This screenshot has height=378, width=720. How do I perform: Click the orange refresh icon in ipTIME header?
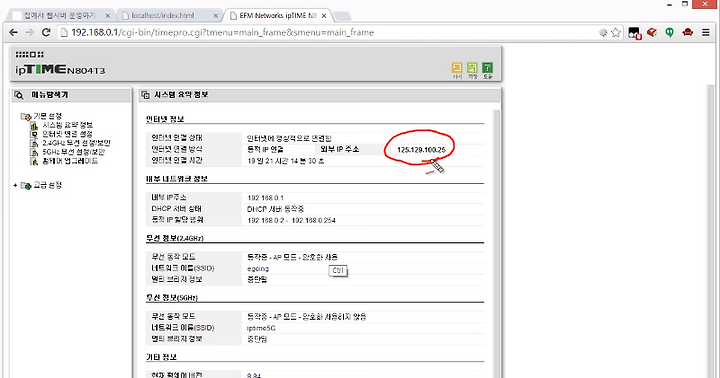point(457,68)
